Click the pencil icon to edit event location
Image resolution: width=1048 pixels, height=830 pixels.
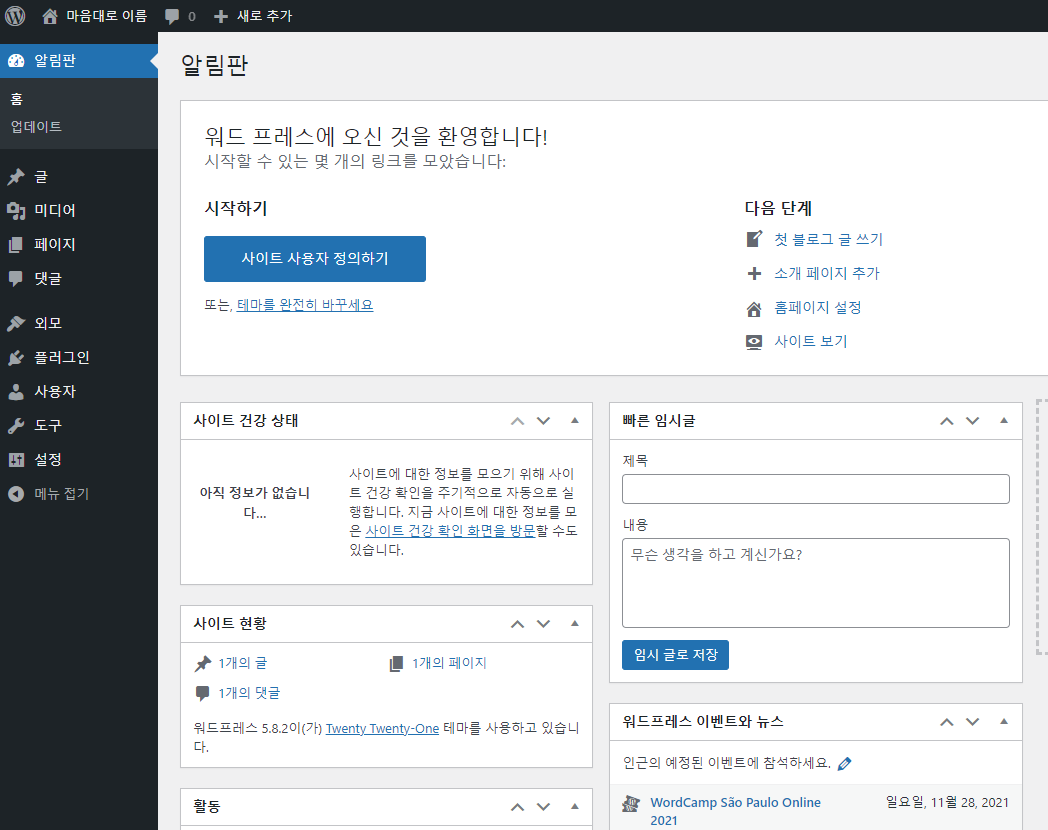845,763
